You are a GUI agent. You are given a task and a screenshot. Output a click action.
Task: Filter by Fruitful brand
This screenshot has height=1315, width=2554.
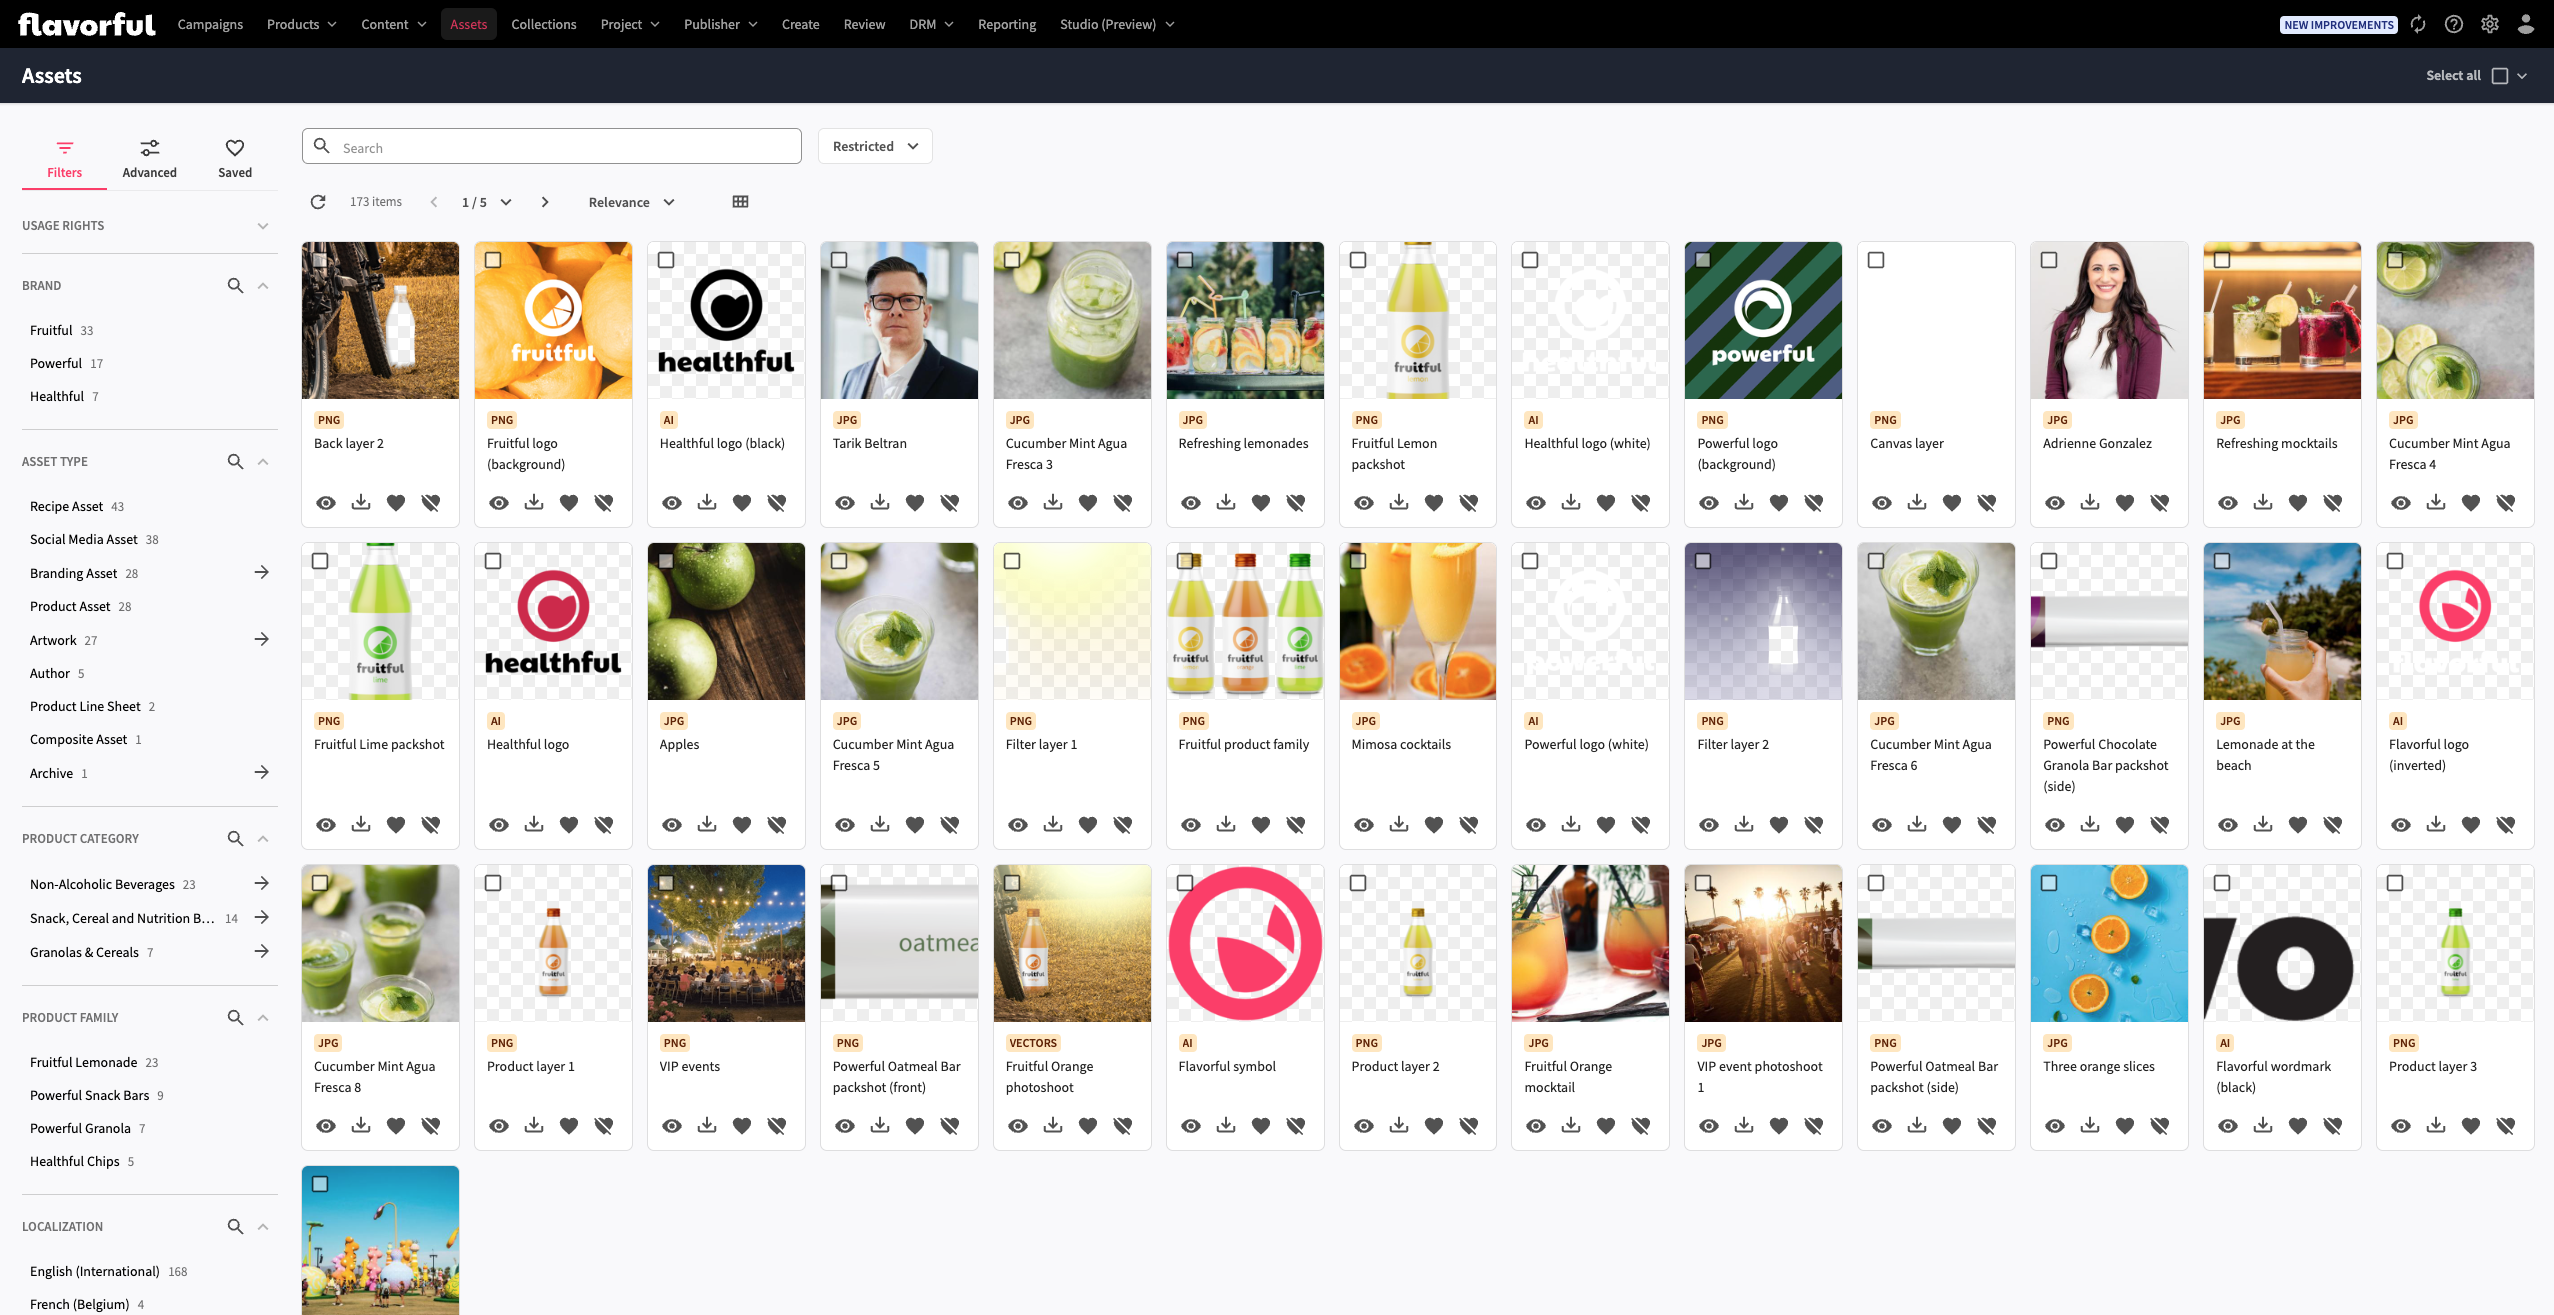51,330
